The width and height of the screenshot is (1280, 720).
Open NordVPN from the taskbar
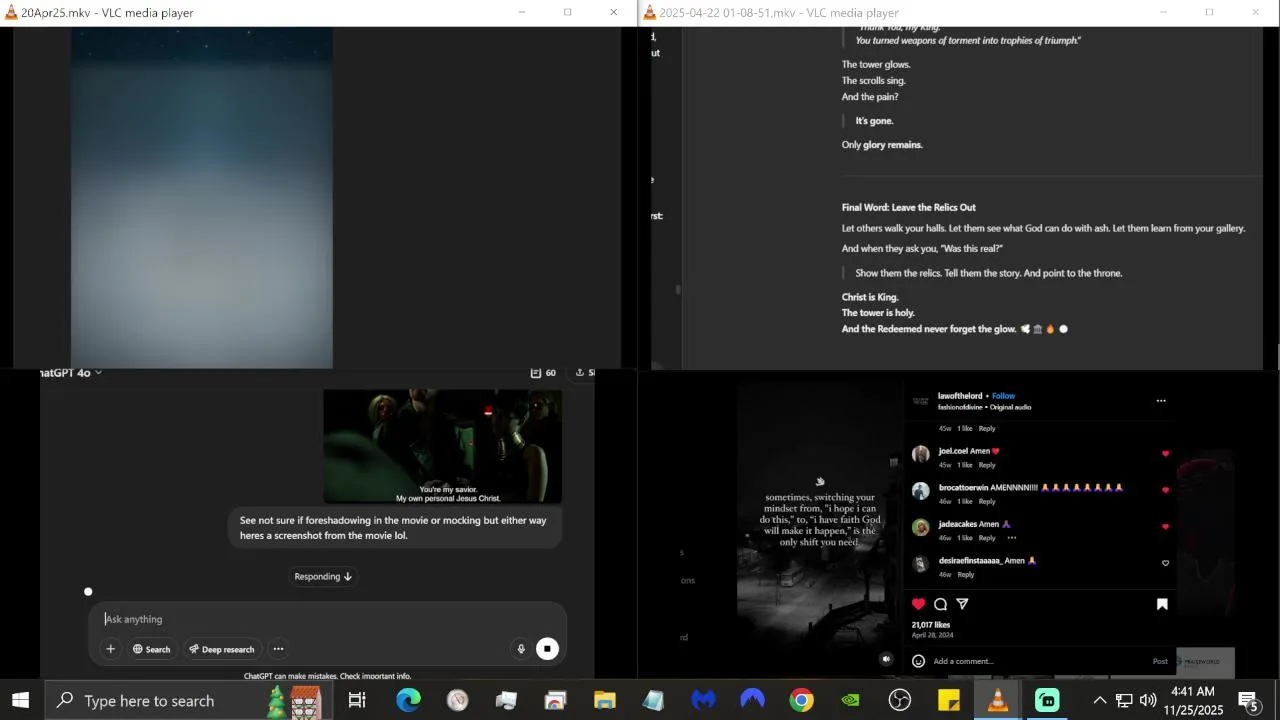tap(752, 701)
